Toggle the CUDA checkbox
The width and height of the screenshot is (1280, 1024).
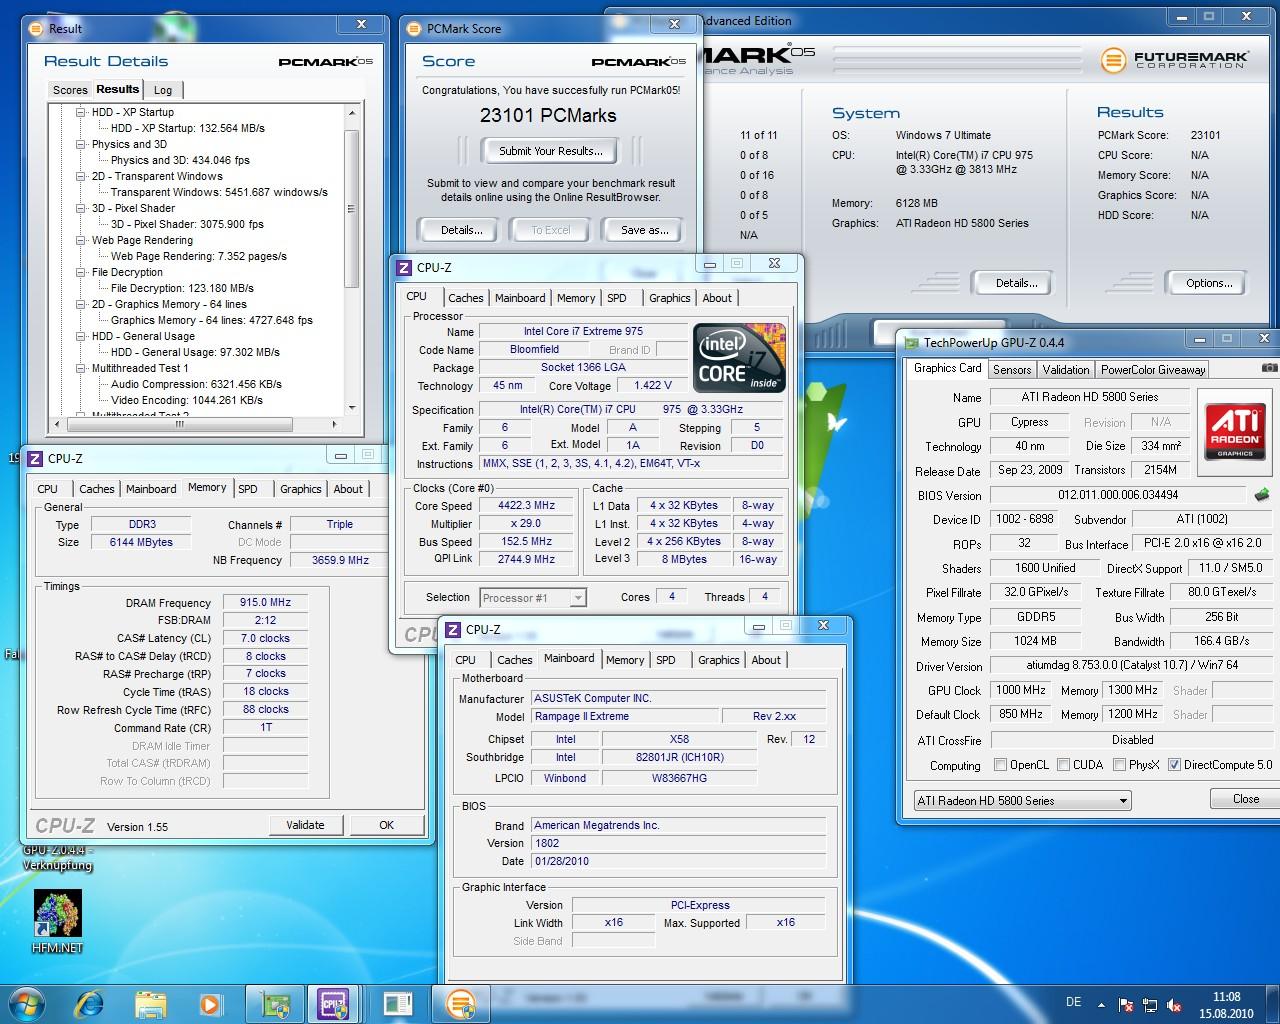(x=1063, y=765)
